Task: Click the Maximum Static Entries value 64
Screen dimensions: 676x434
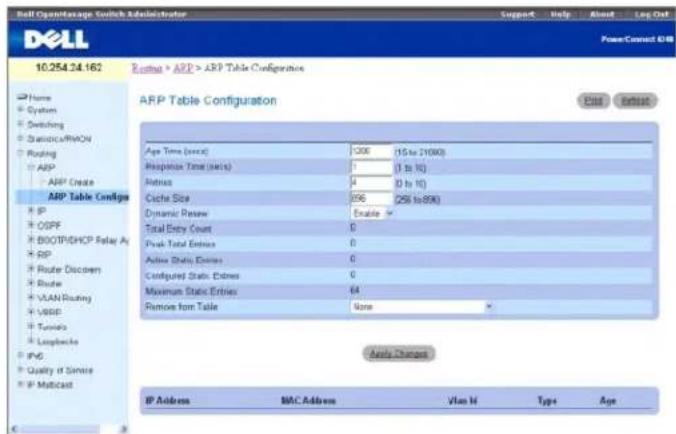Action: [355, 290]
